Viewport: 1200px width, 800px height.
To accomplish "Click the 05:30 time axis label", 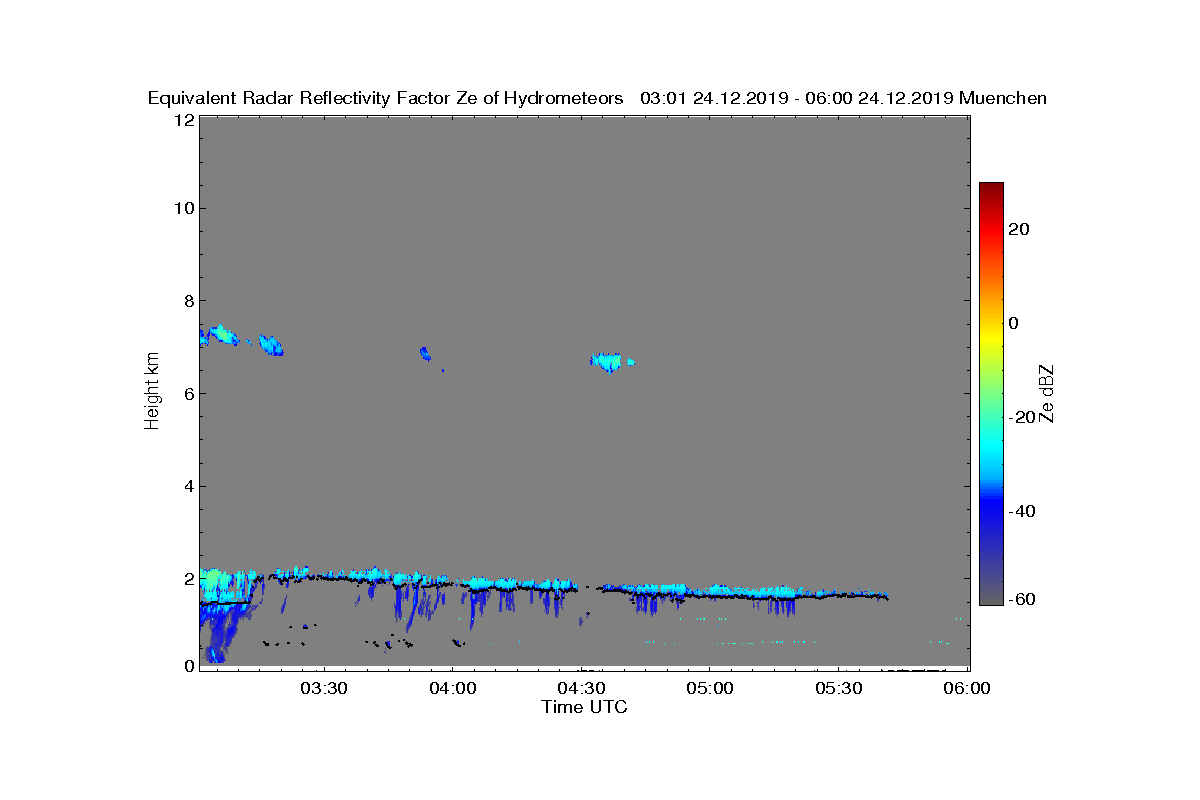I will pos(839,689).
